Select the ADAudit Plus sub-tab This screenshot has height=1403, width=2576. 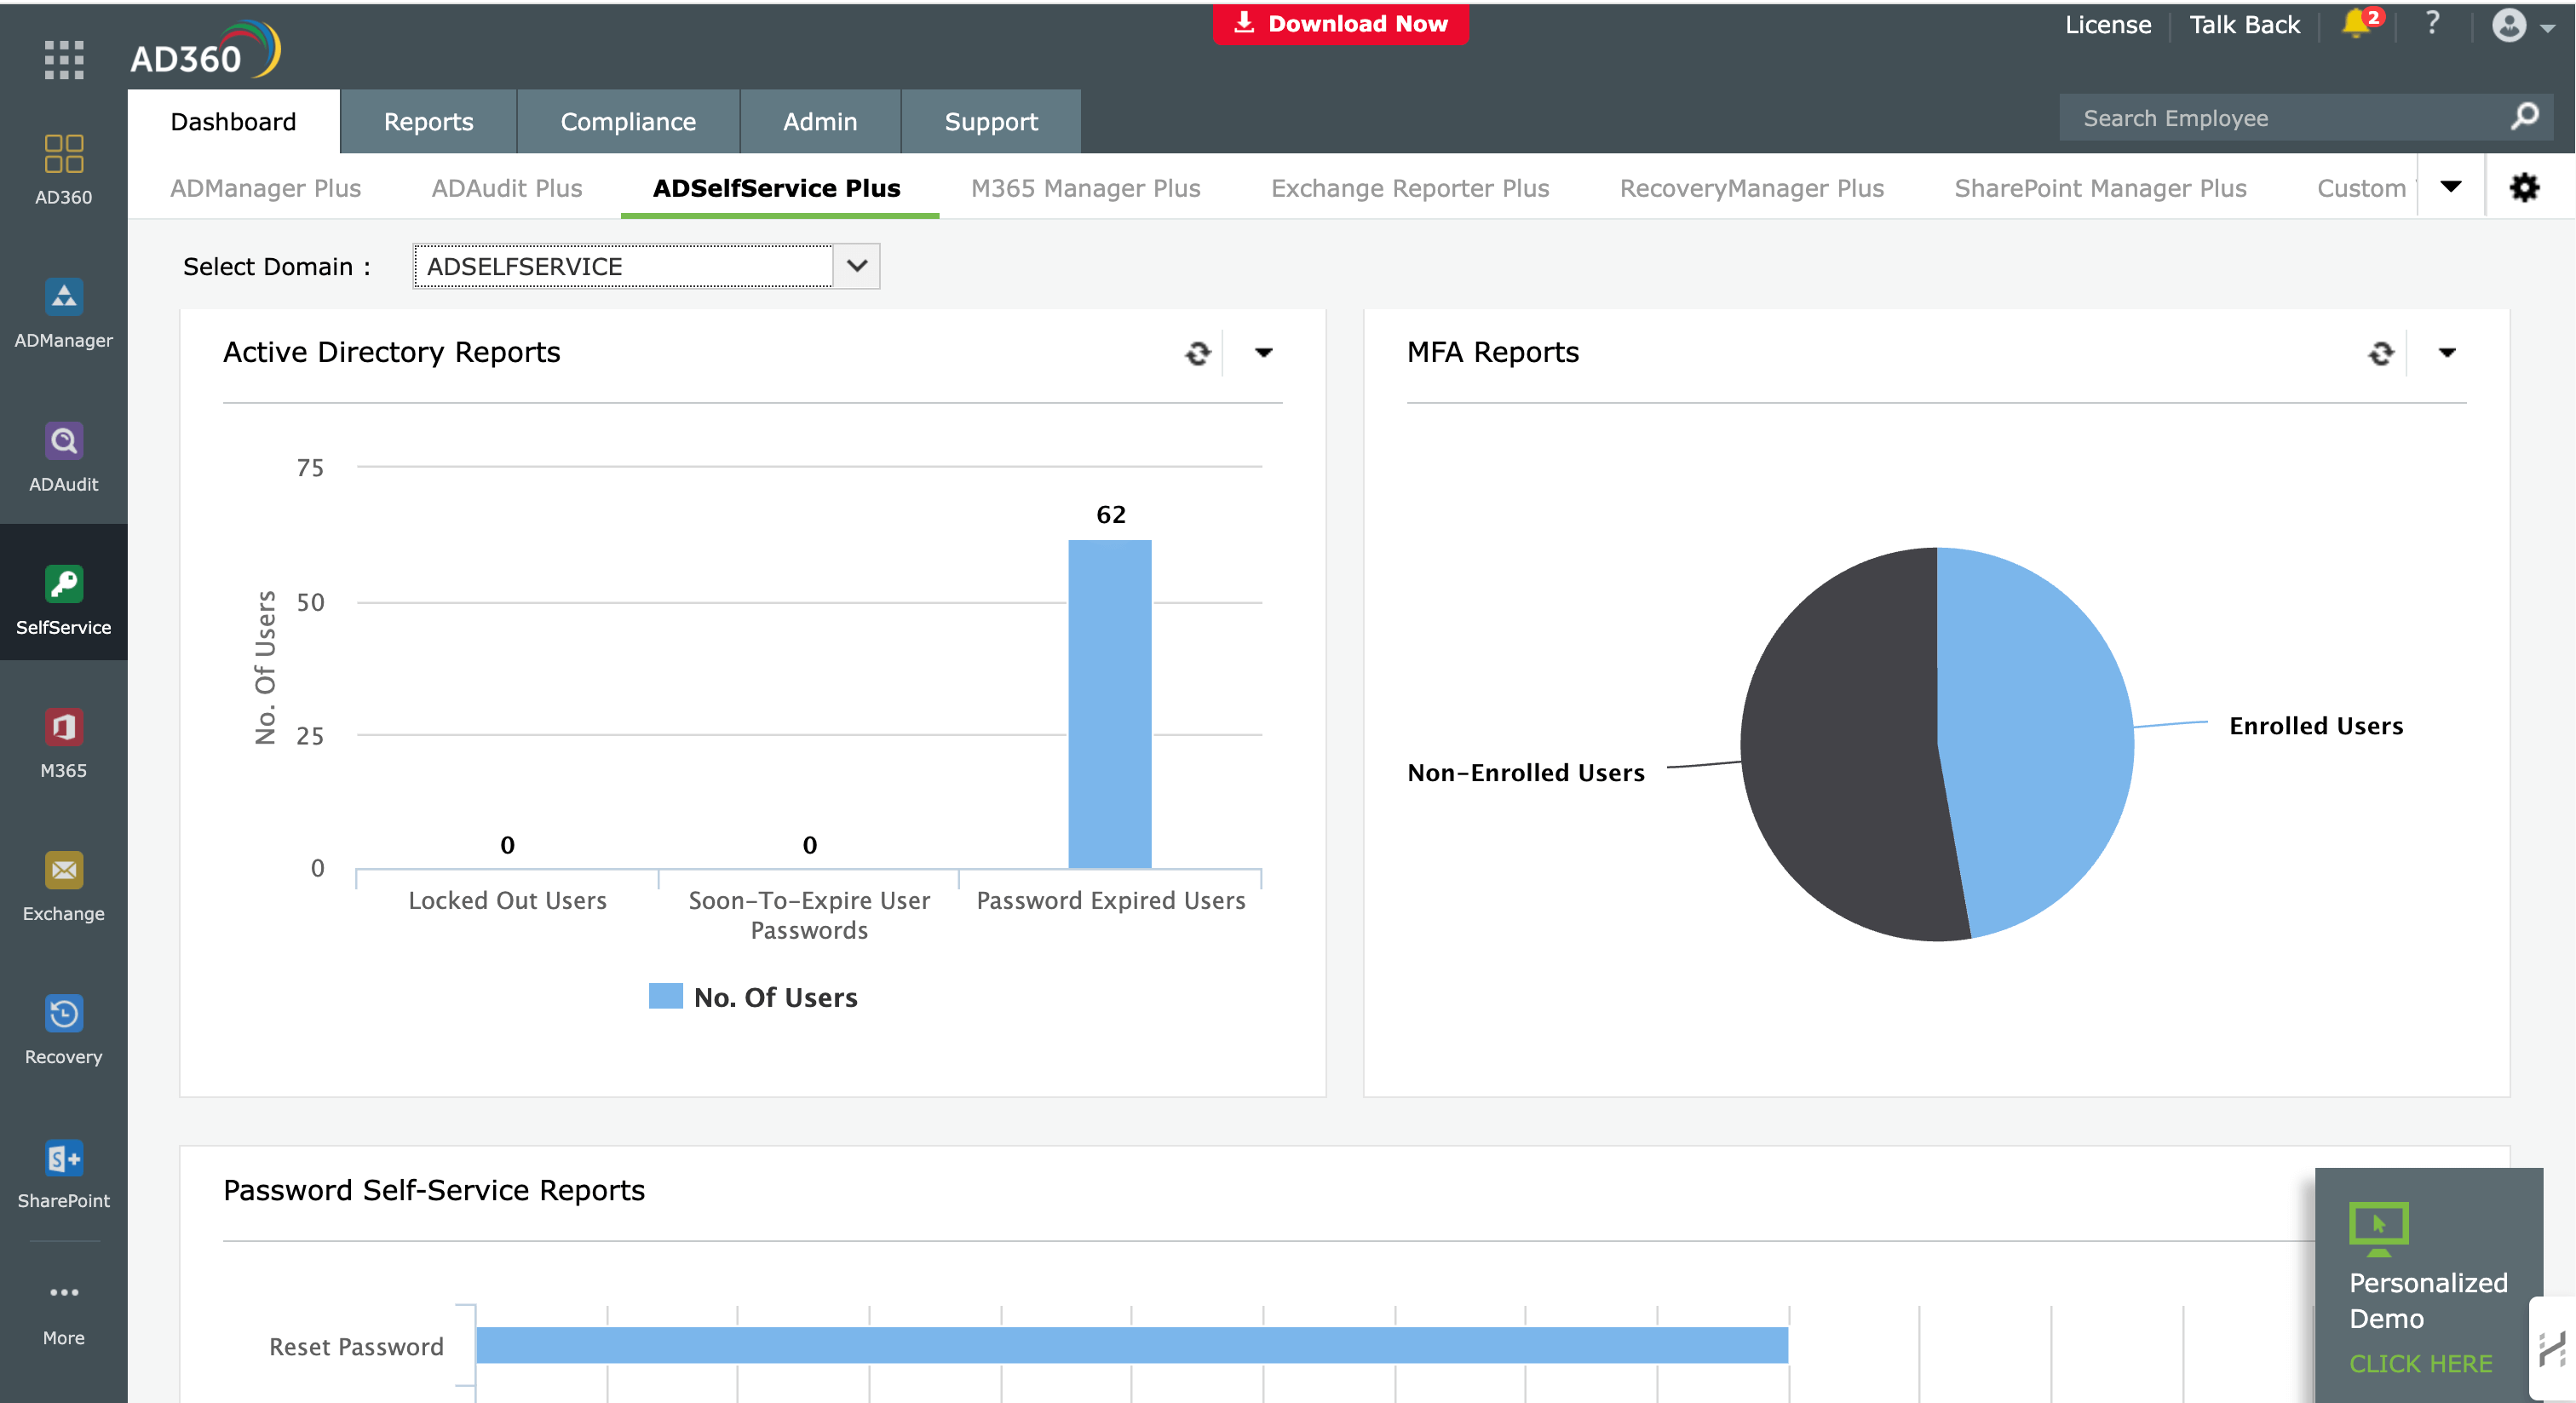click(506, 188)
